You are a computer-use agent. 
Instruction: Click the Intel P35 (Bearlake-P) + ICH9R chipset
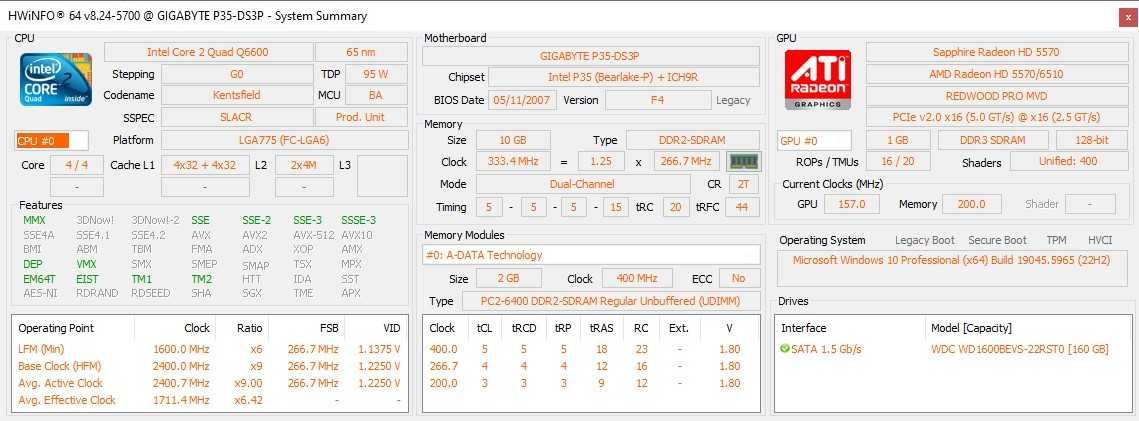(624, 77)
